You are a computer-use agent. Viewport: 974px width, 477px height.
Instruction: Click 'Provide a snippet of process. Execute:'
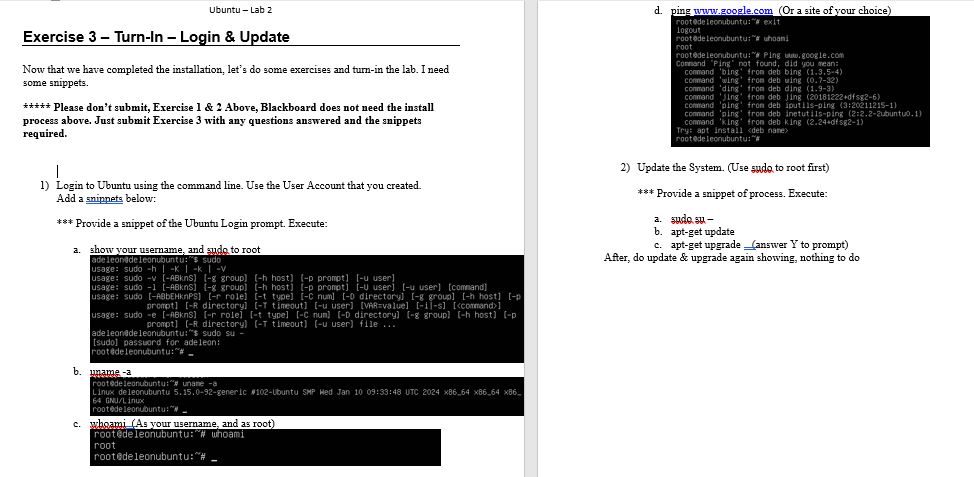732,194
